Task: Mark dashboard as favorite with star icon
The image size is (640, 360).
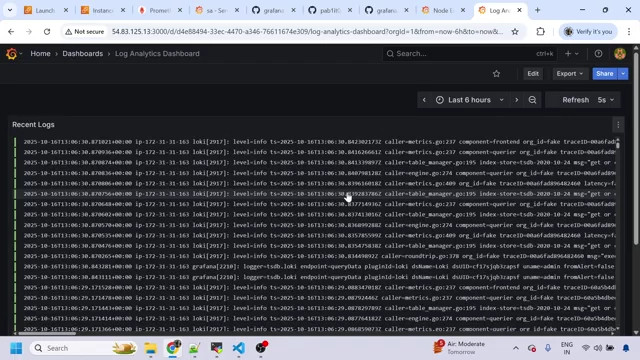Action: 496,74
